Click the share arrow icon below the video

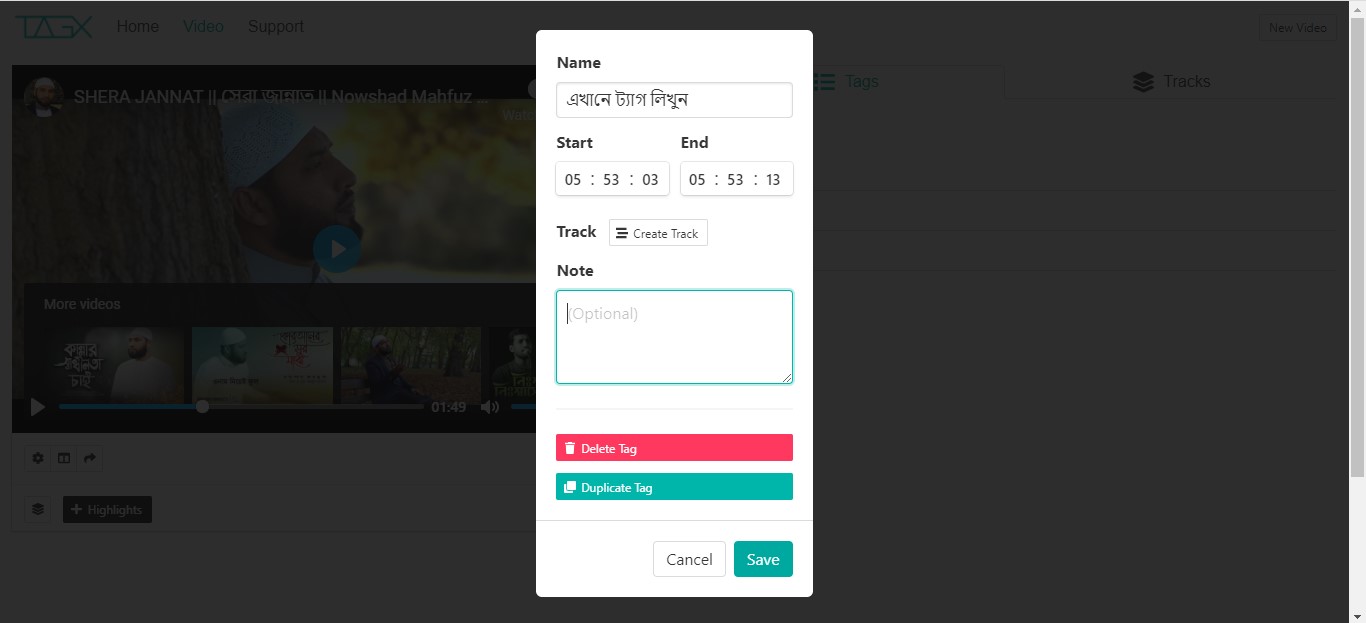[x=90, y=458]
